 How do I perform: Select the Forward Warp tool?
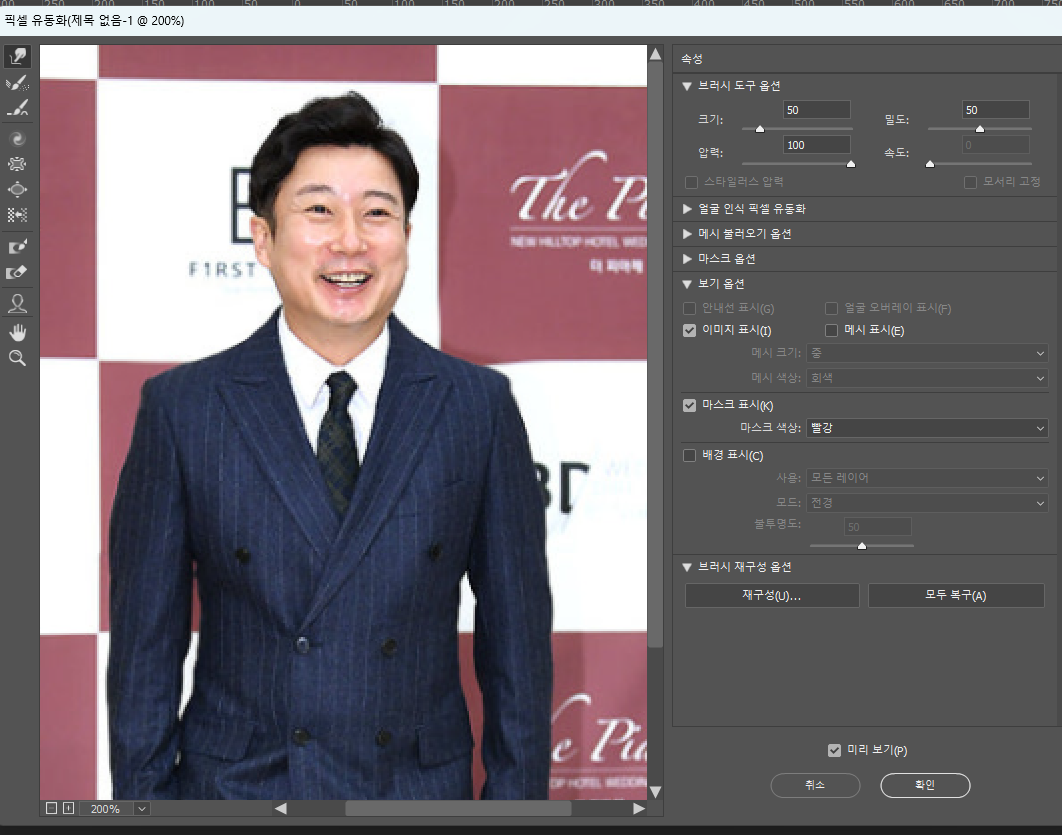coord(17,57)
